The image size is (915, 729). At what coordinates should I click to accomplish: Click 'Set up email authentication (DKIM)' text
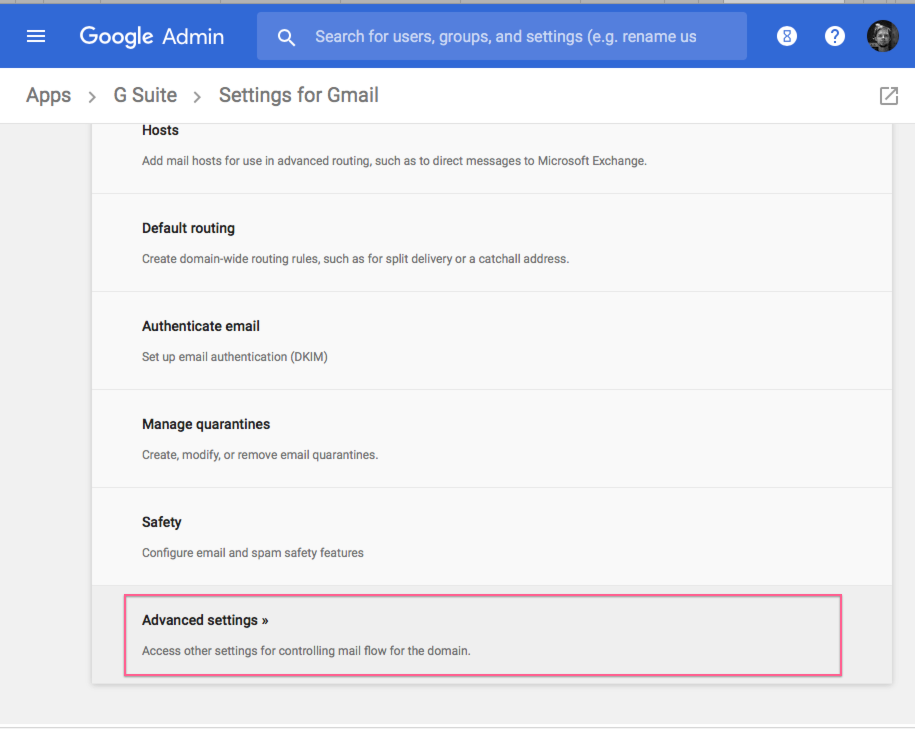click(235, 357)
